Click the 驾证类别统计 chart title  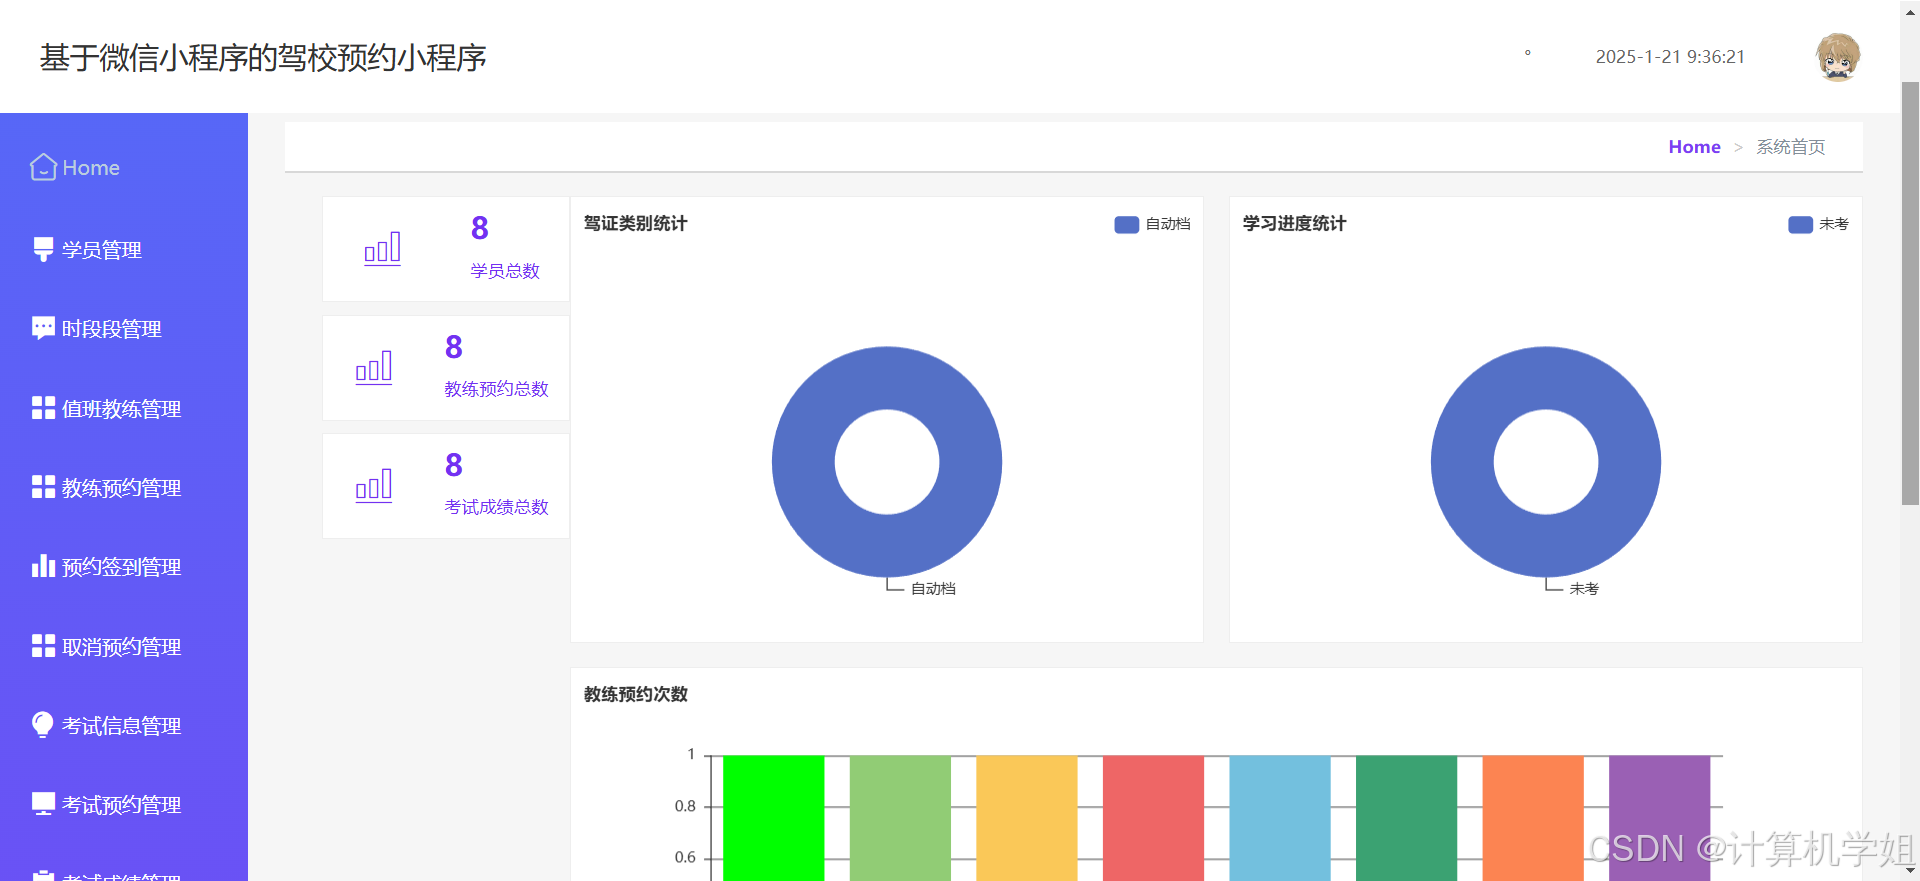pos(635,223)
